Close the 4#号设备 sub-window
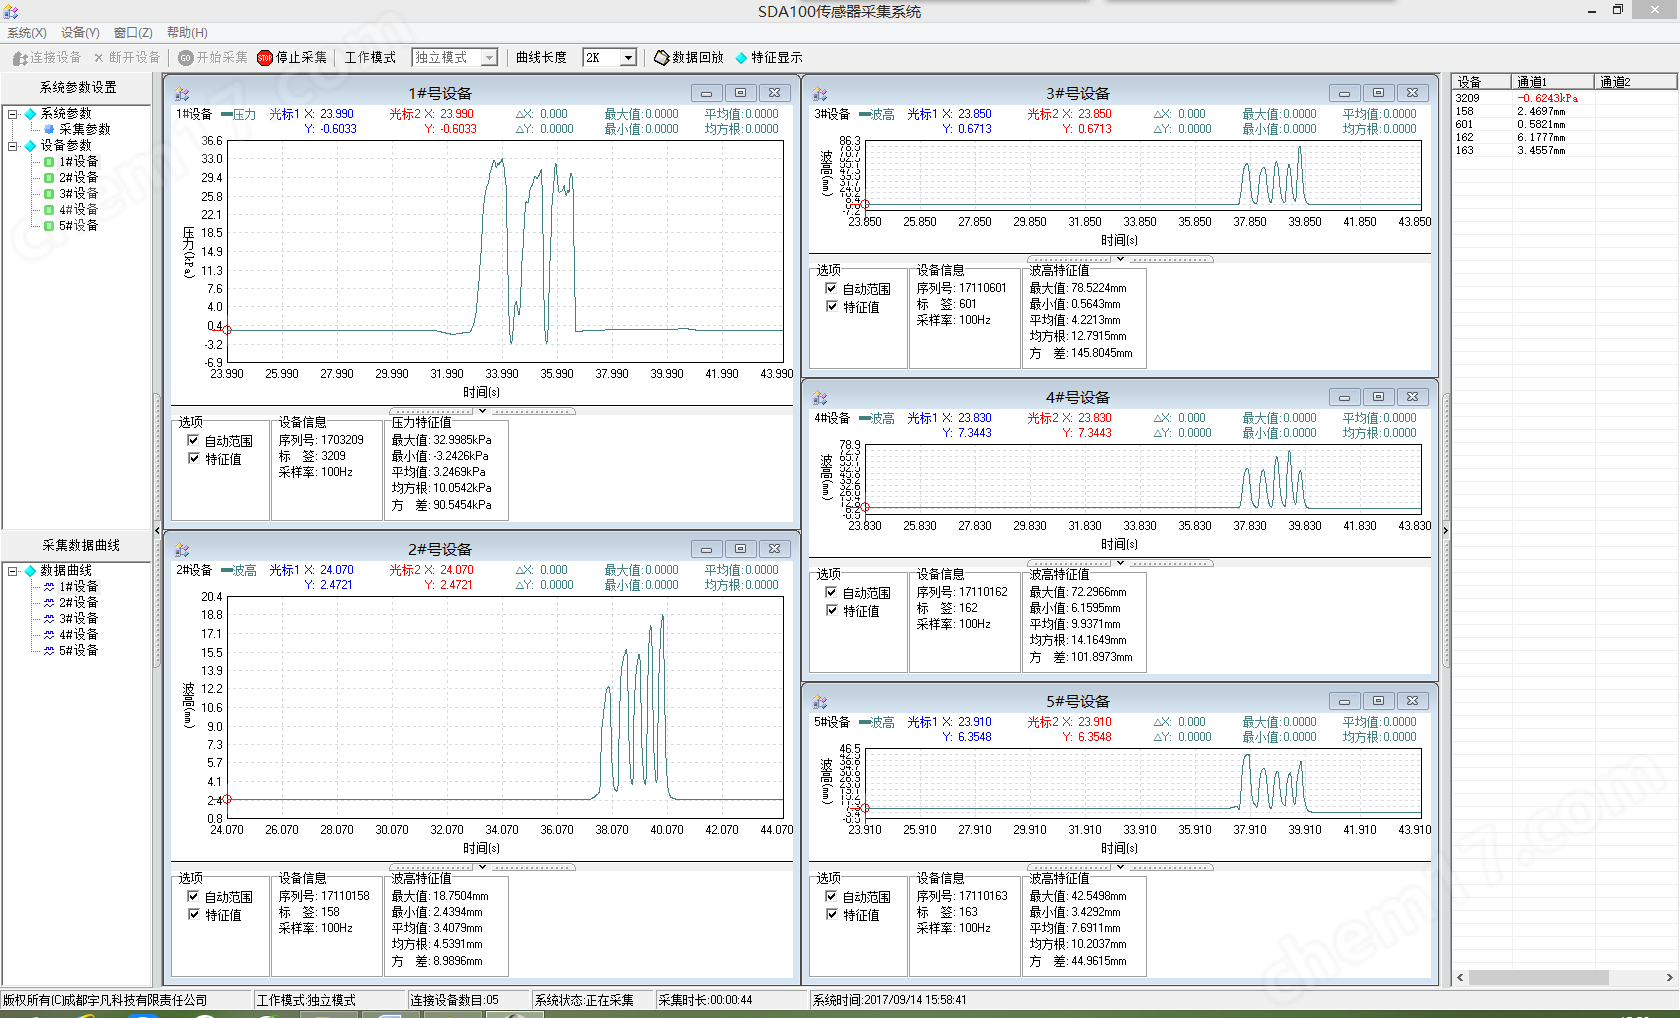This screenshot has height=1018, width=1680. coord(1412,397)
